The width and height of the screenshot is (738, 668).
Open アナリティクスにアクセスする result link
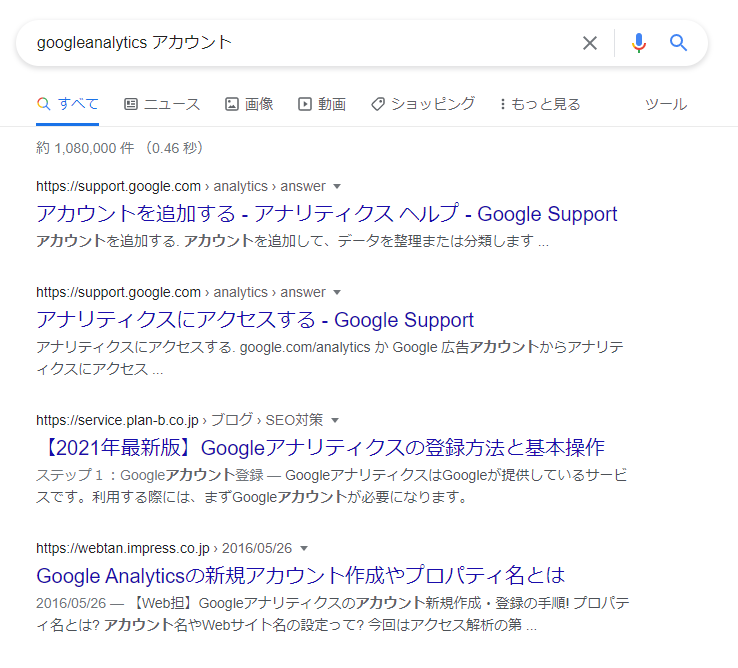click(255, 320)
